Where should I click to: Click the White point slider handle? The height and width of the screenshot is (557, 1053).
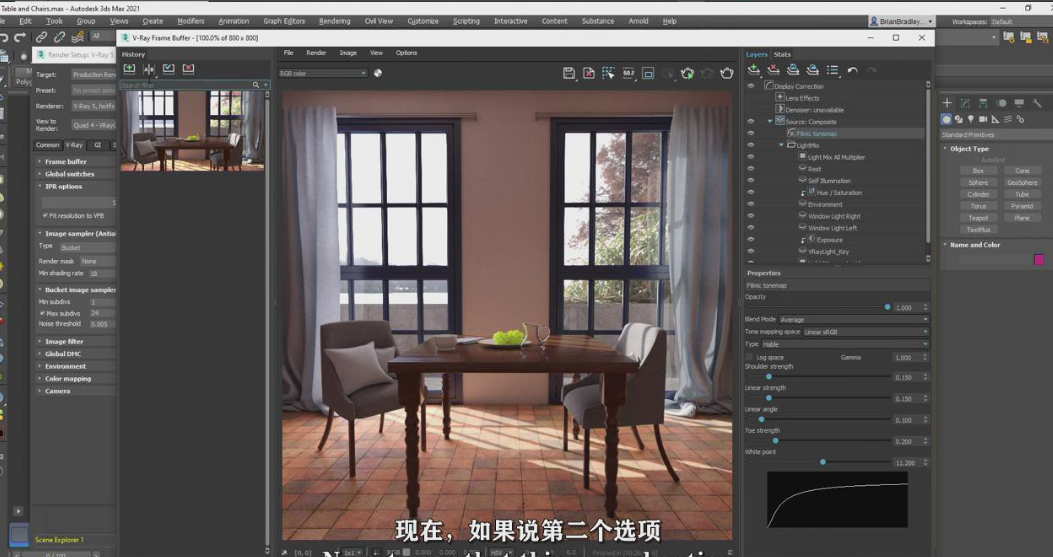(x=823, y=462)
